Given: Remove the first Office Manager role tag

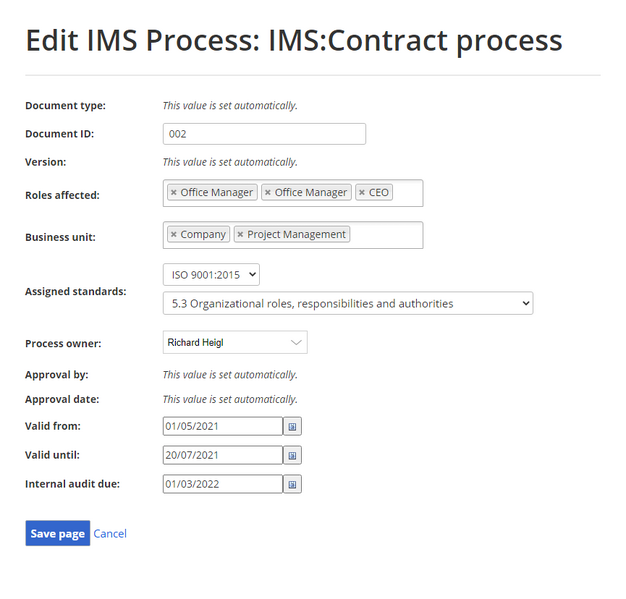Looking at the screenshot, I should (x=174, y=192).
